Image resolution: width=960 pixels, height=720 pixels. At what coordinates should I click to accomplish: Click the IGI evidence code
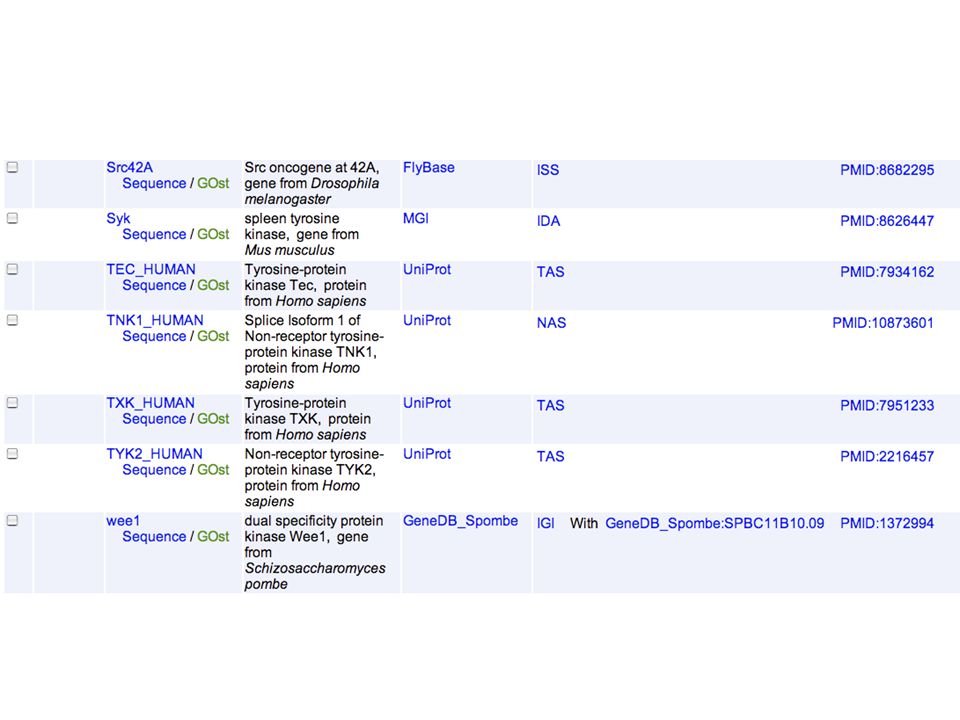(546, 523)
